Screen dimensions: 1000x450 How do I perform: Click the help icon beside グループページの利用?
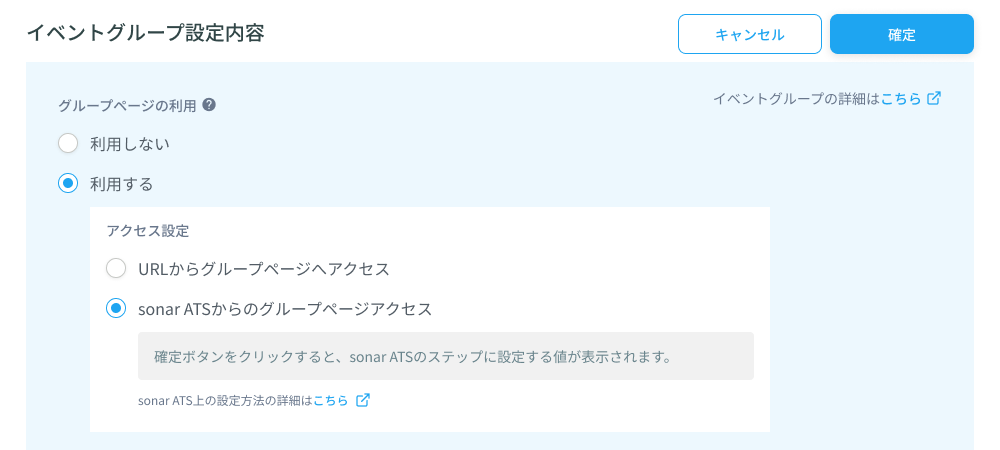[x=209, y=105]
